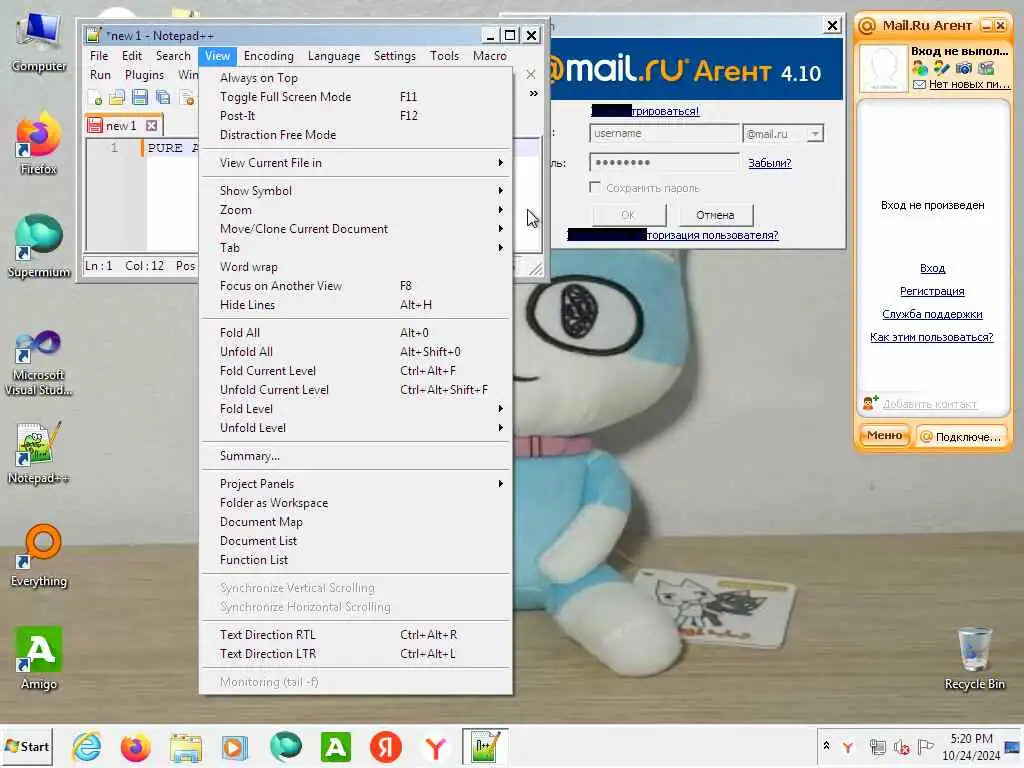Expand the Tab submenu
The image size is (1024, 768).
(x=355, y=248)
